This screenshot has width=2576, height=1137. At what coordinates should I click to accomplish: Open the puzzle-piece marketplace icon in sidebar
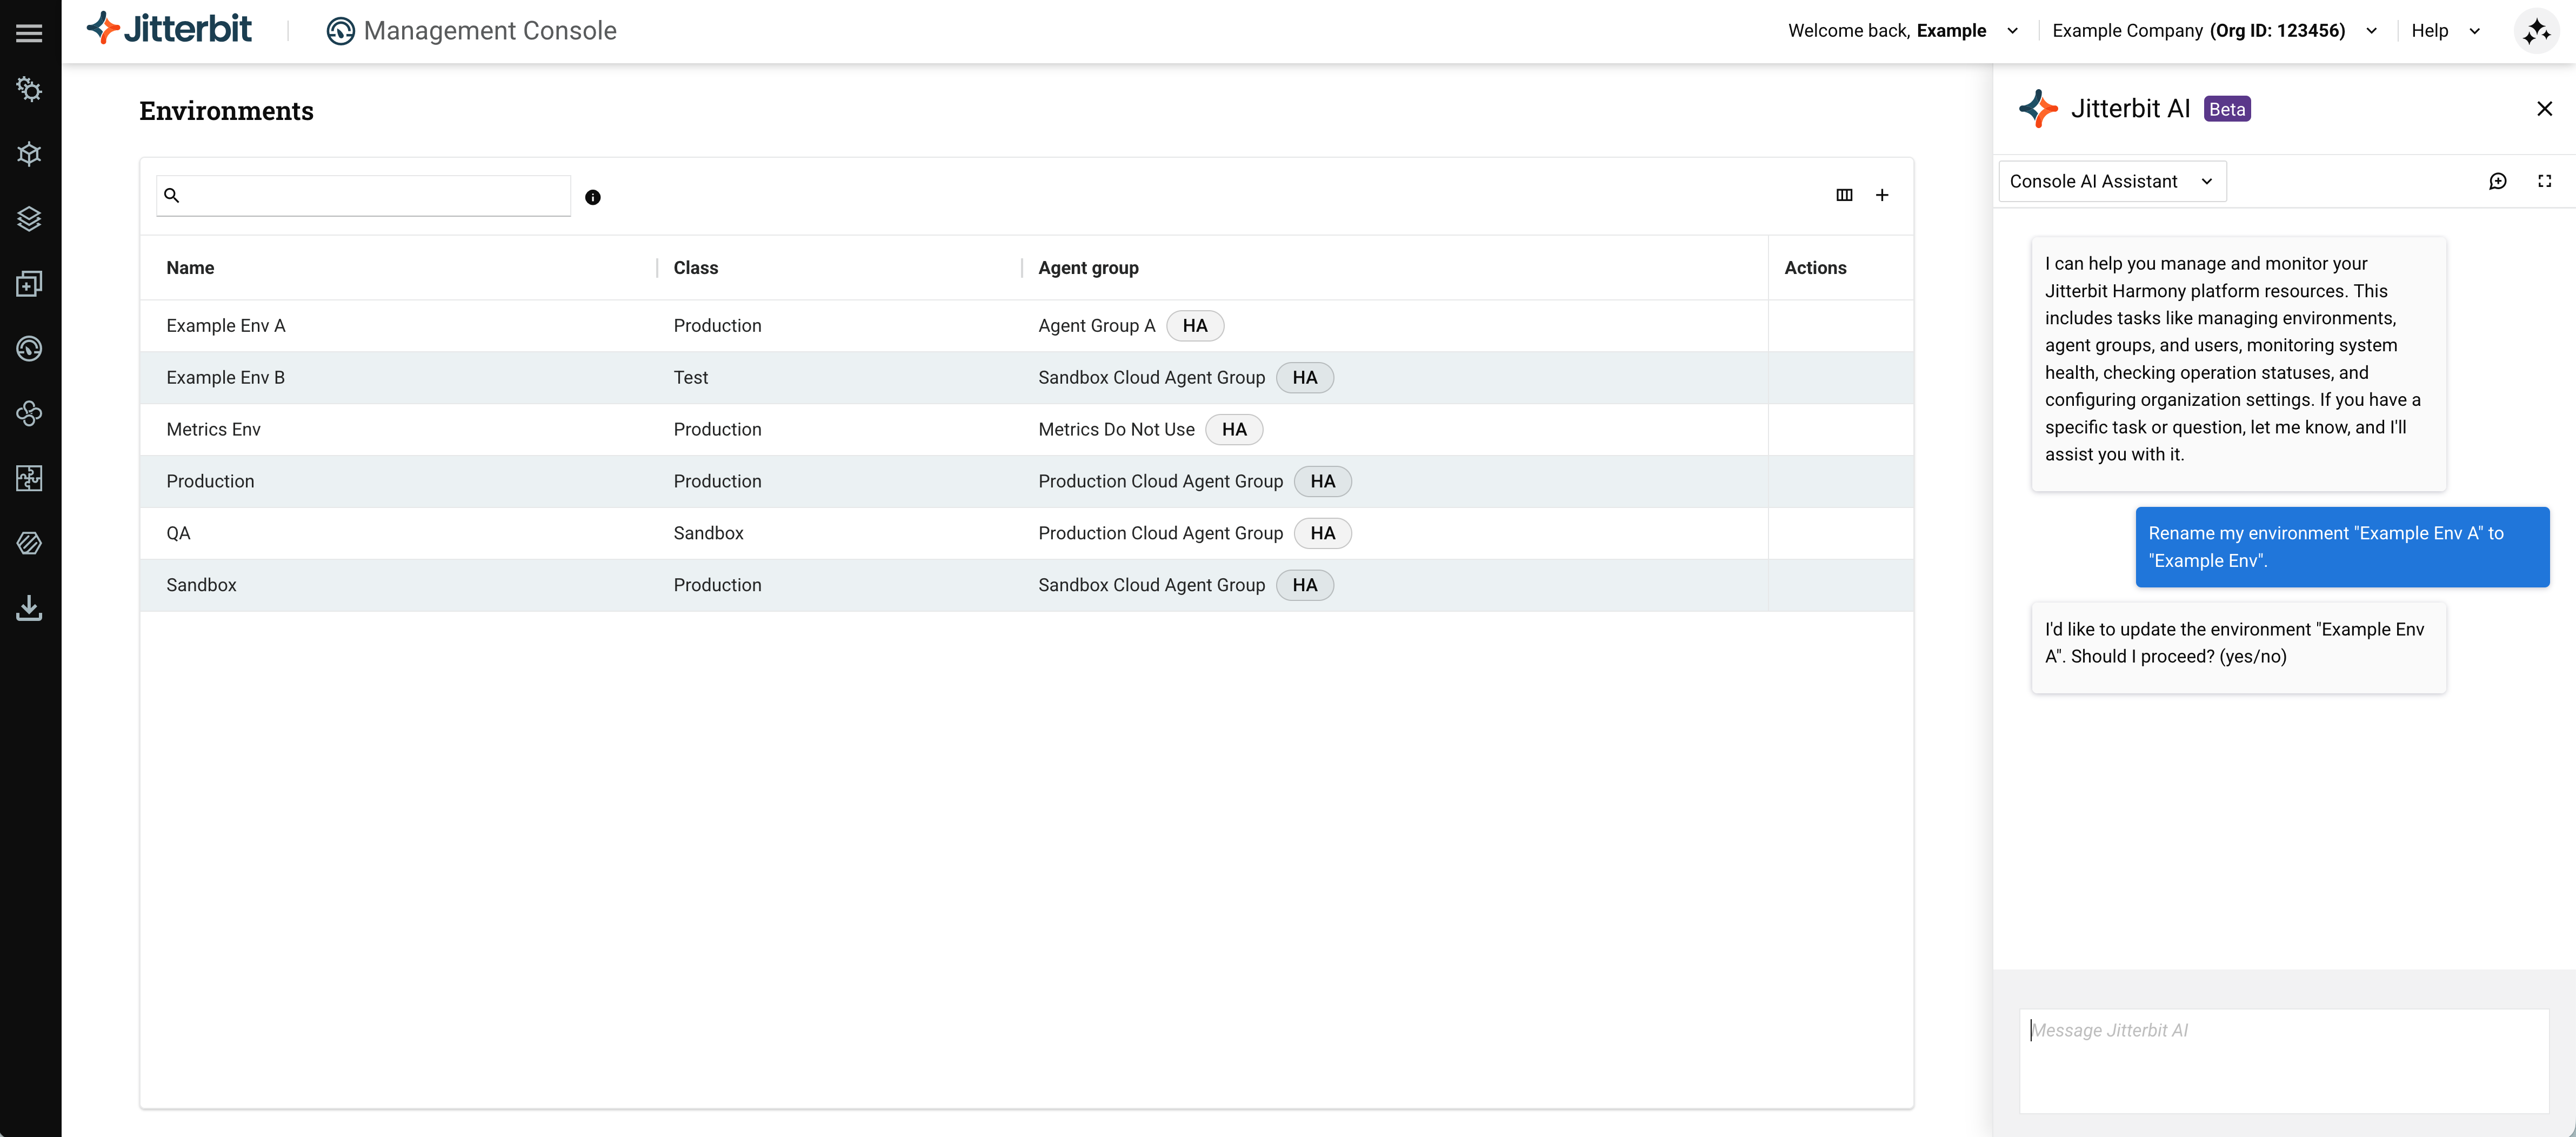29,478
